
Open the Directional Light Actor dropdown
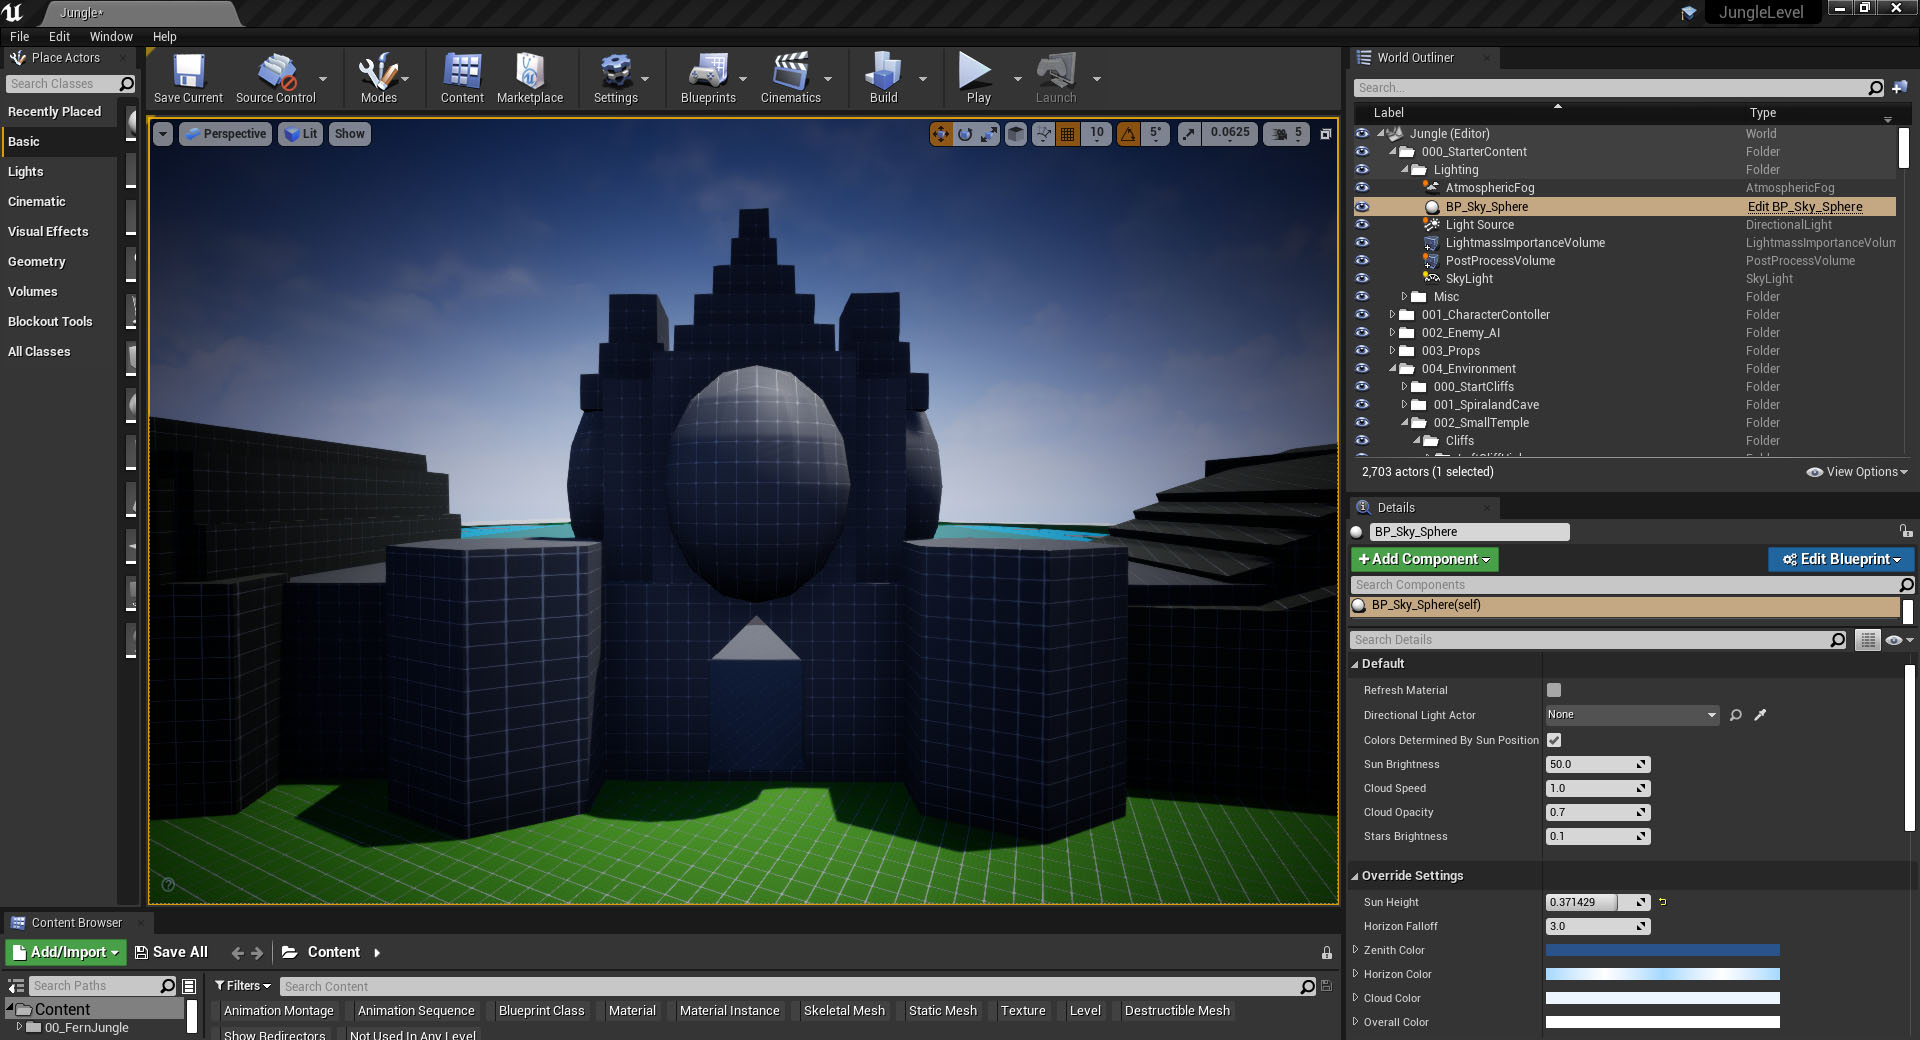pos(1632,715)
